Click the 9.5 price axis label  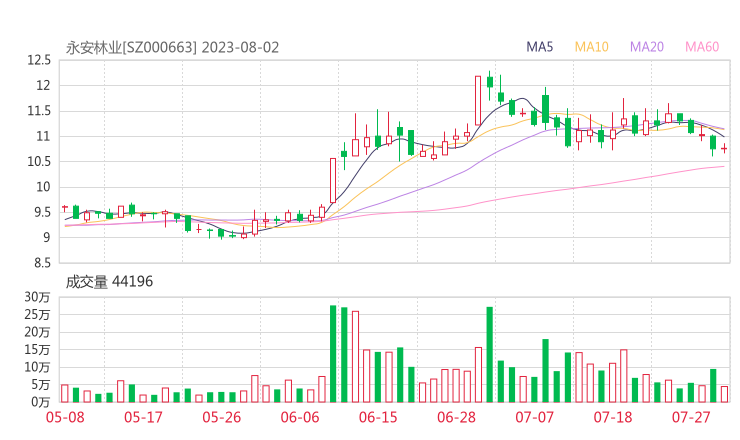tap(41, 212)
